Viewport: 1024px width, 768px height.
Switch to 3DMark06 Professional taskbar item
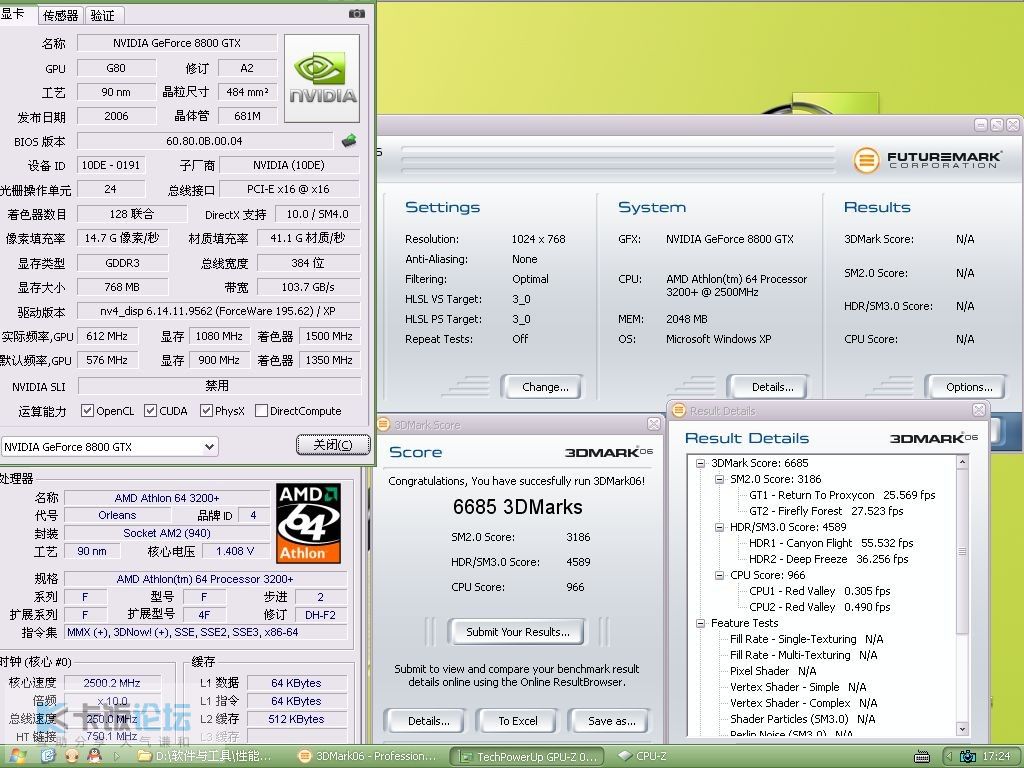point(368,756)
